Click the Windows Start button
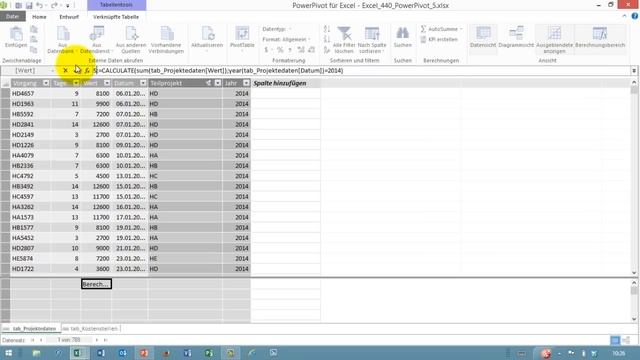 [9, 353]
